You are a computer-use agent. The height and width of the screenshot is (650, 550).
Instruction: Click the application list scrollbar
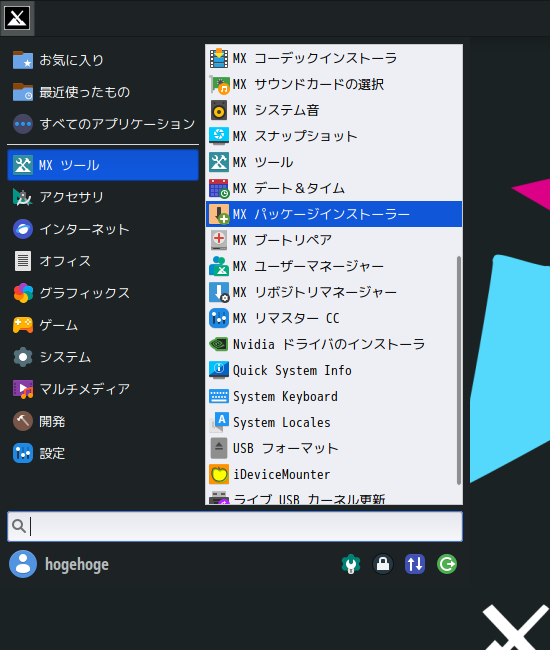coord(458,370)
